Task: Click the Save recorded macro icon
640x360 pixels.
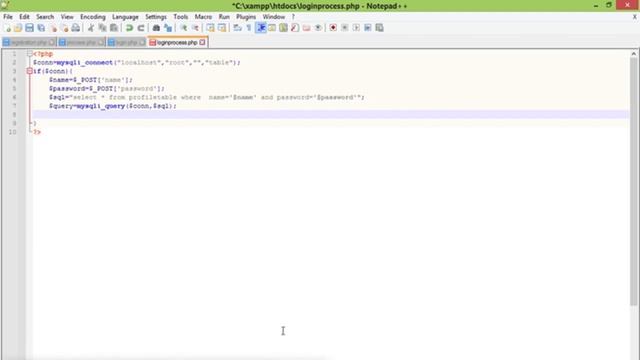Action: tap(379, 28)
